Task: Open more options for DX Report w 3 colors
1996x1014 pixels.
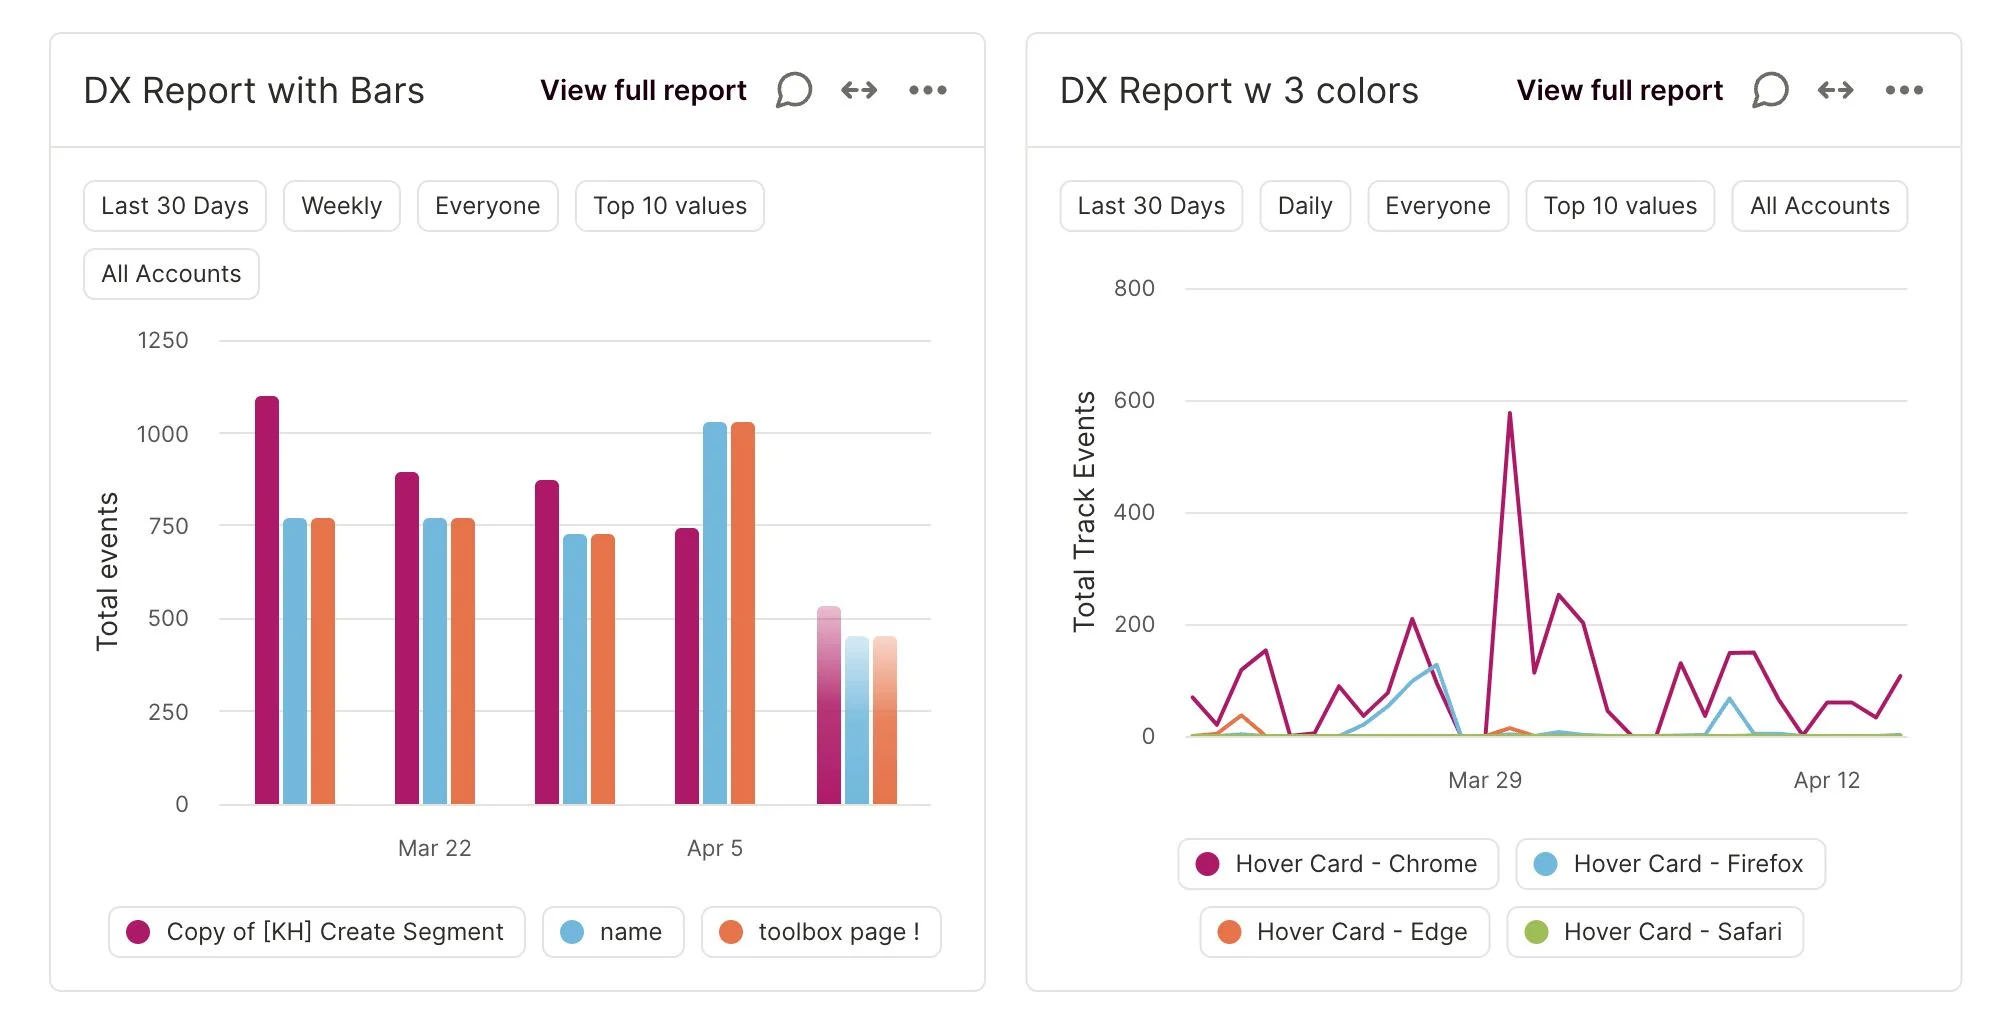Action: 1904,90
